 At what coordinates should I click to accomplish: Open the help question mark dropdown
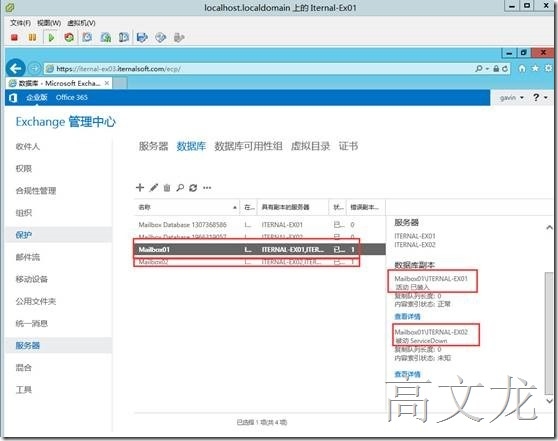click(539, 97)
